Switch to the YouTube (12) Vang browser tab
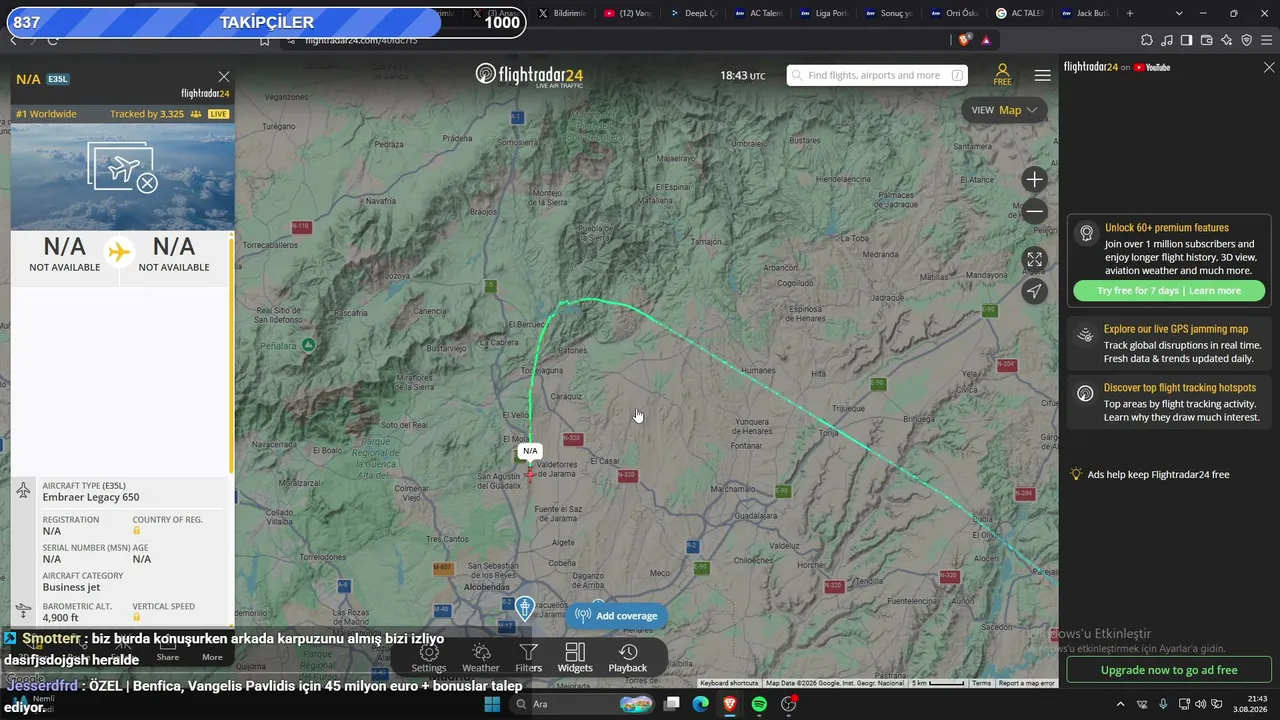The image size is (1280, 720). (627, 13)
